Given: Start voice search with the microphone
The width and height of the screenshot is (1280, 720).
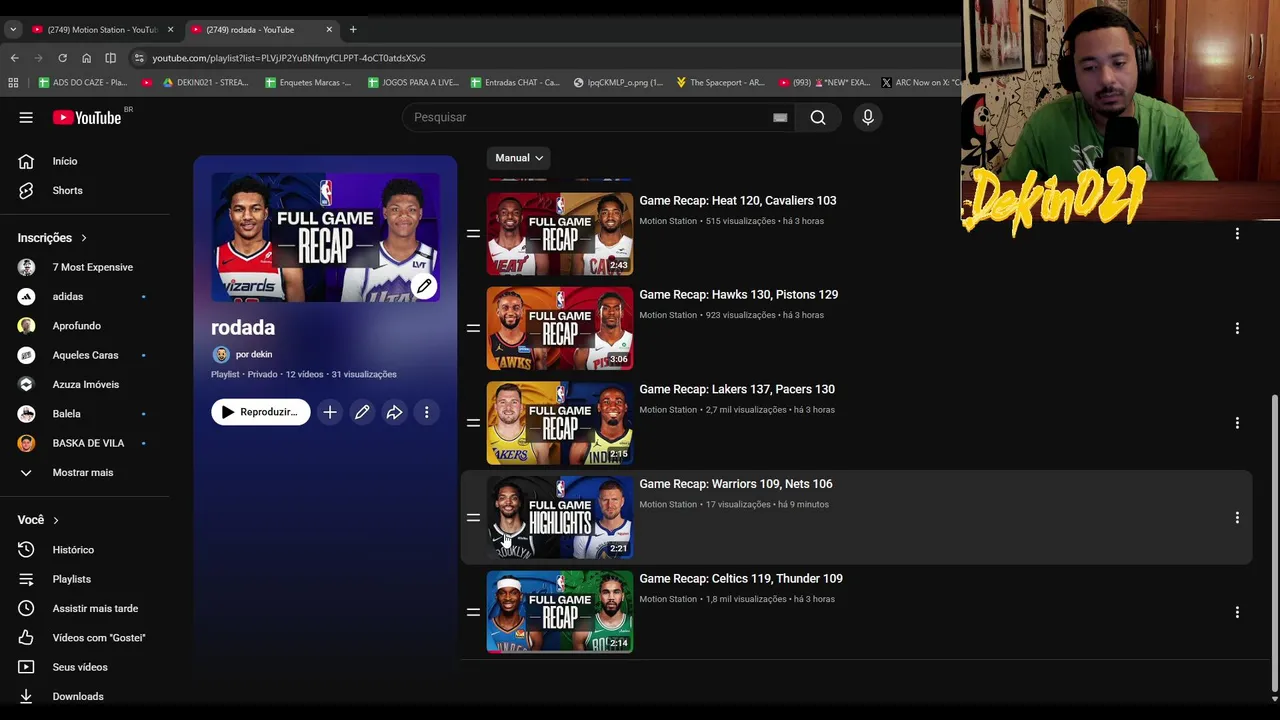Looking at the screenshot, I should pos(868,117).
